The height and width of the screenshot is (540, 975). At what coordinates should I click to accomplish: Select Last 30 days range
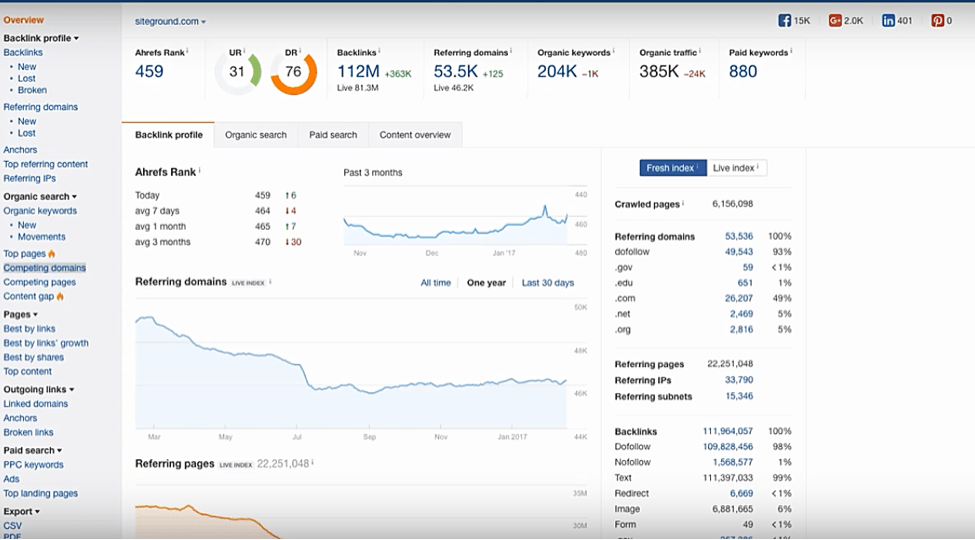(548, 282)
